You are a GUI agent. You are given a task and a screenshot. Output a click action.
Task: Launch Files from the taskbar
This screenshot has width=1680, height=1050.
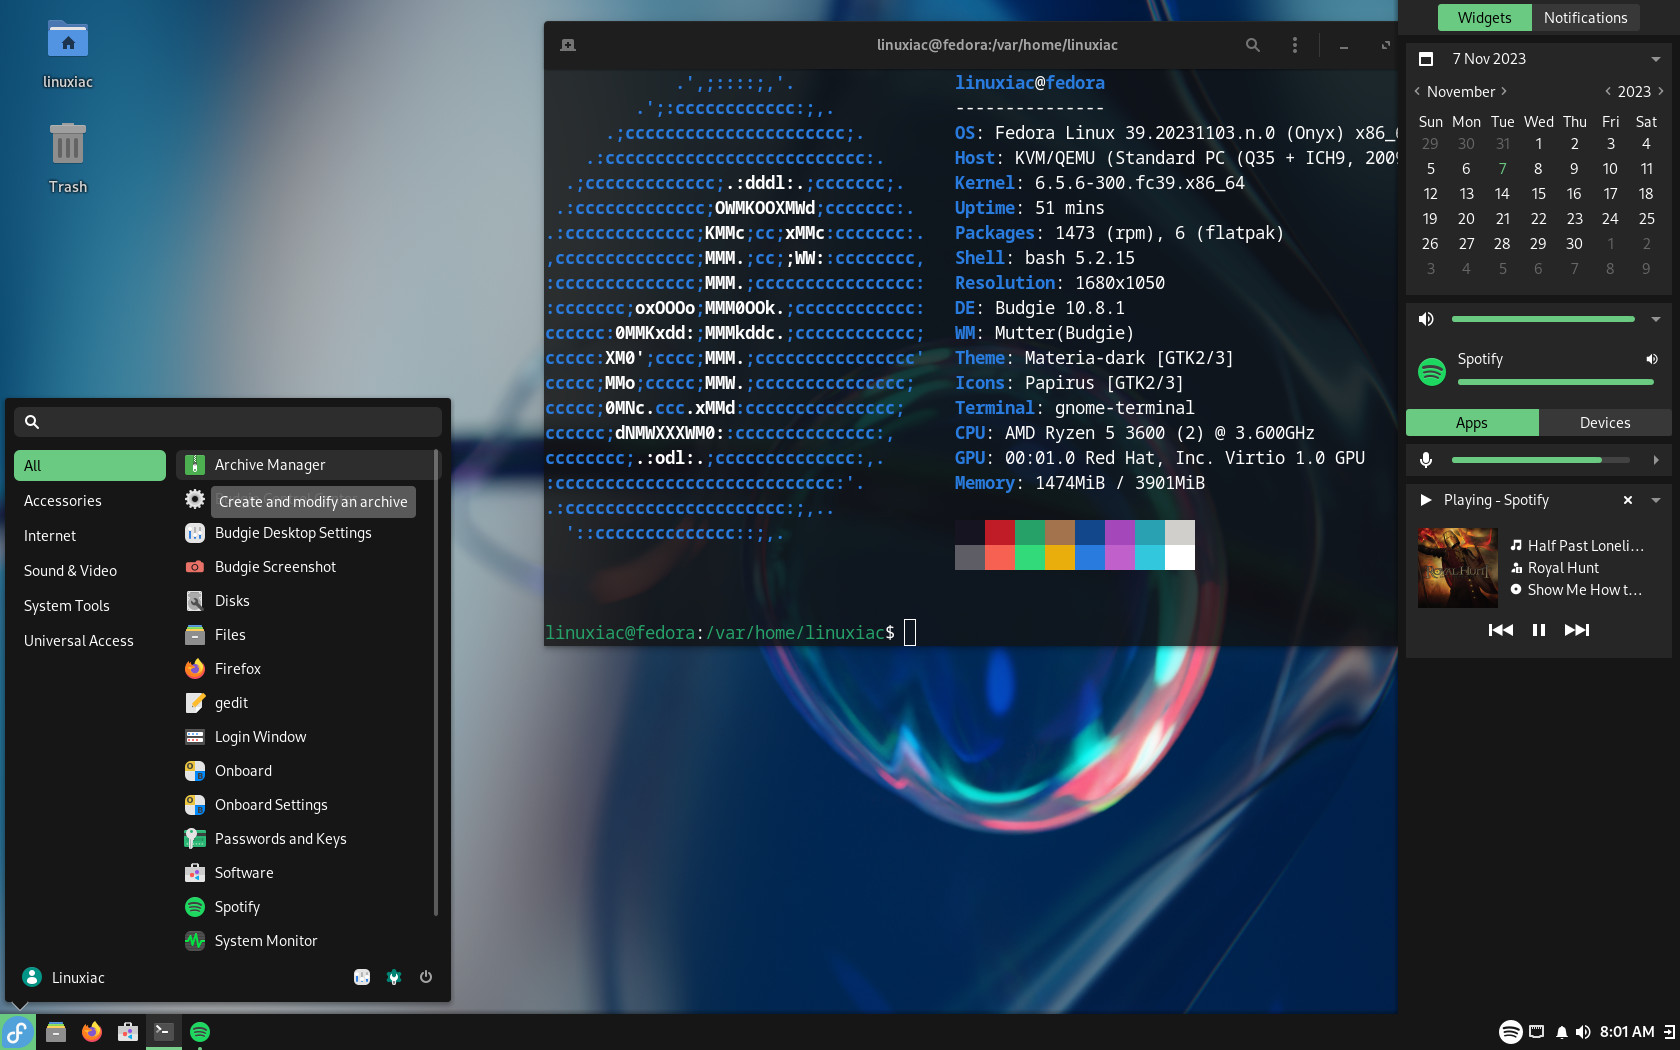[56, 1032]
